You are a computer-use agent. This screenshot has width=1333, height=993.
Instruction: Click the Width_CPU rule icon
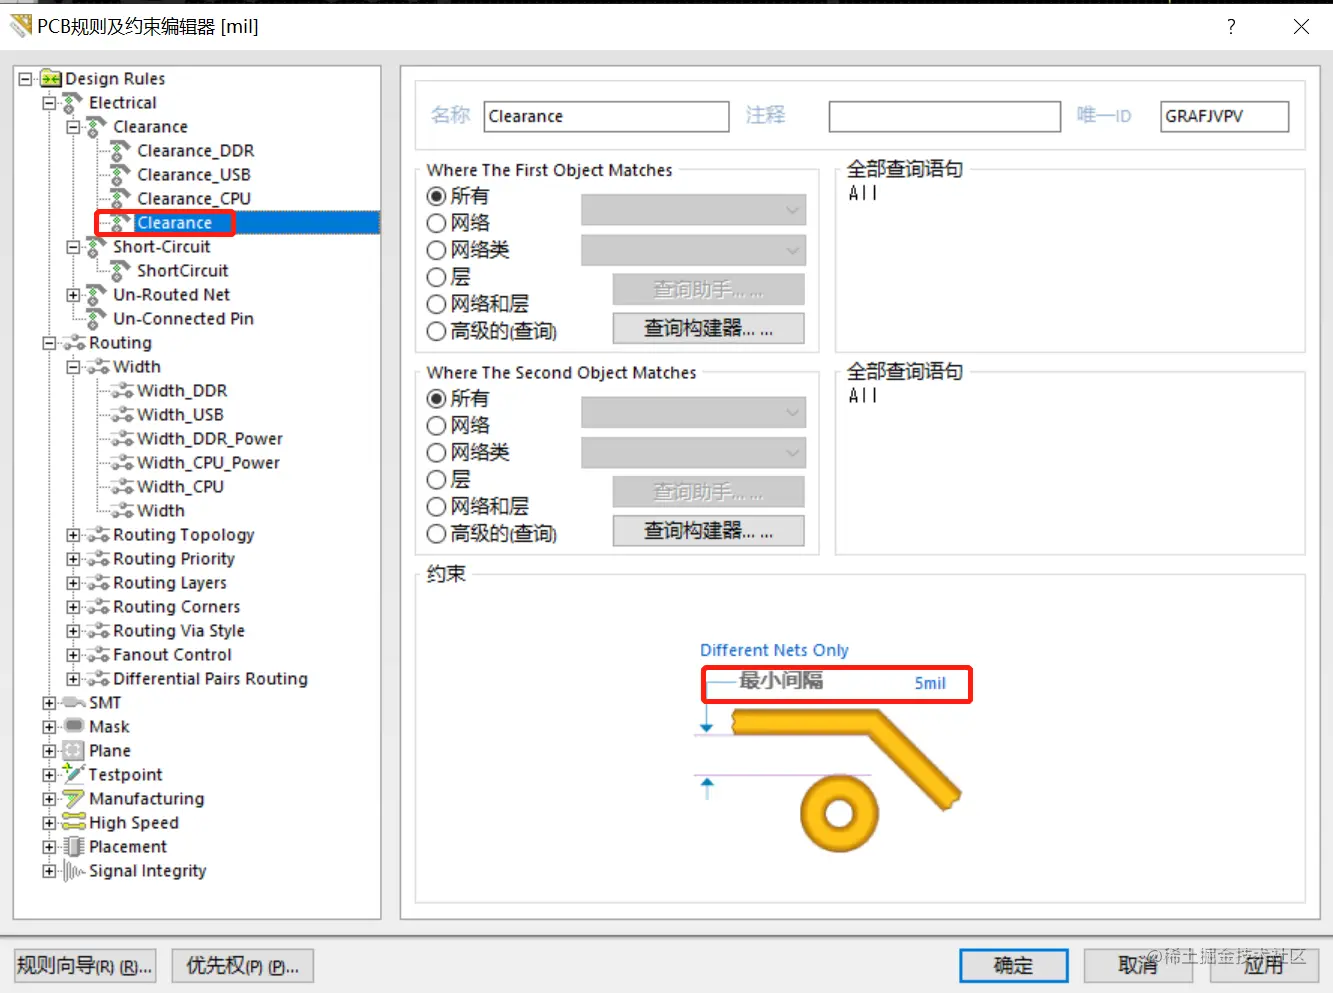click(122, 487)
